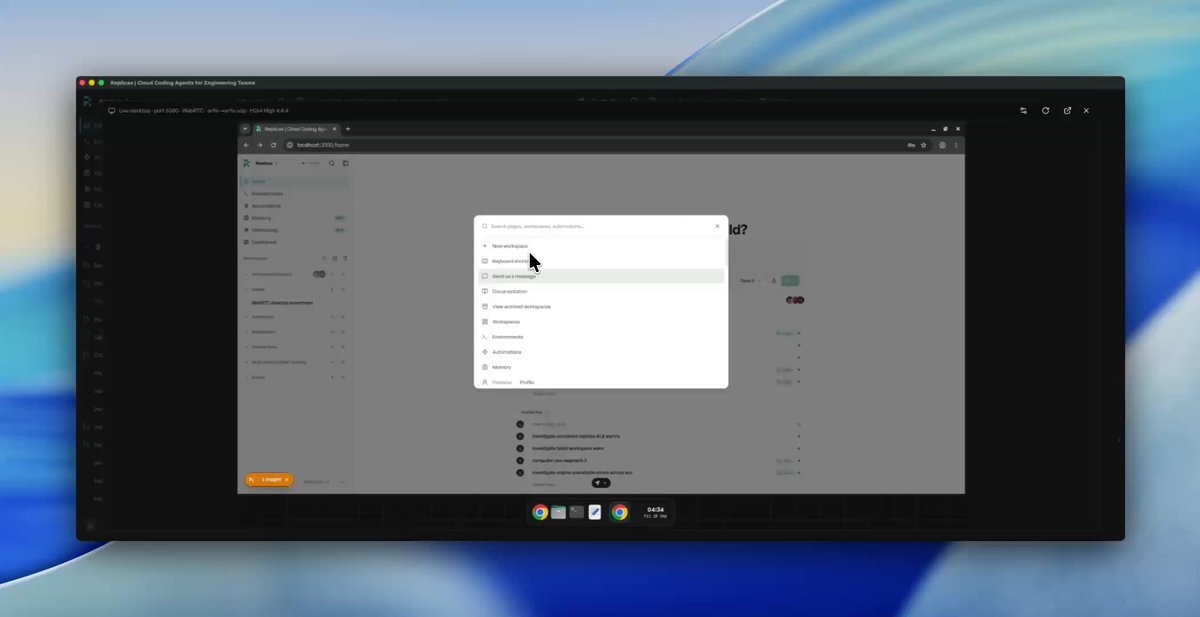
Task: Open the terminal from the dock
Action: (x=576, y=512)
